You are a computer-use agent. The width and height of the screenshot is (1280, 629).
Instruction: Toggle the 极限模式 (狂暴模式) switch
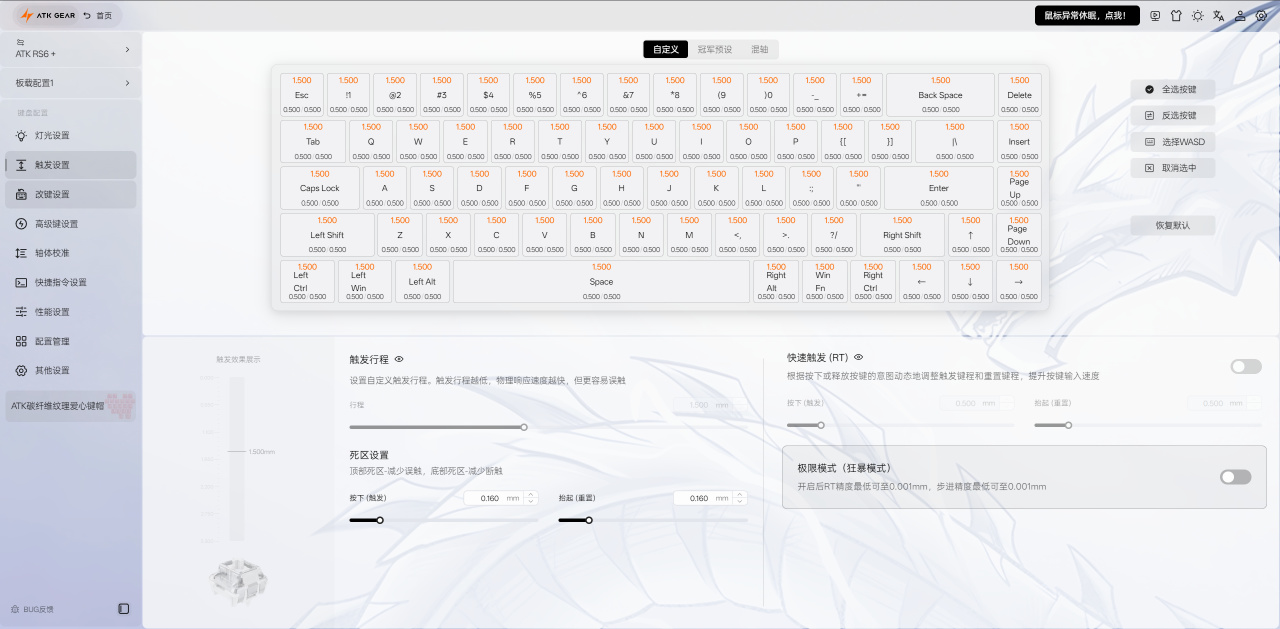[1236, 477]
